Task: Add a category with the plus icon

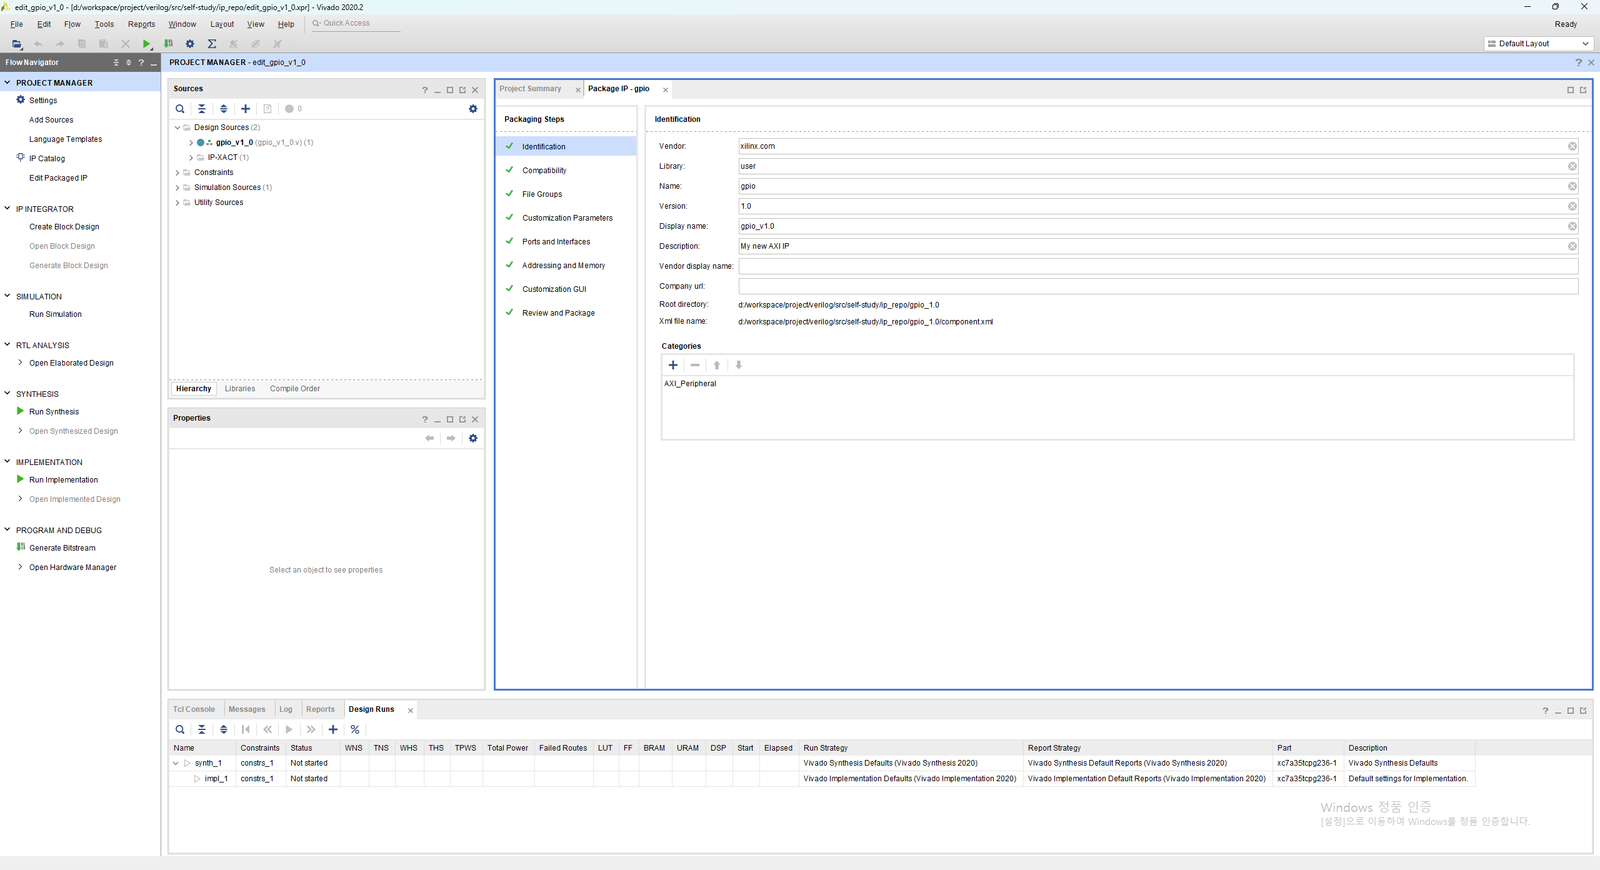Action: click(x=673, y=365)
